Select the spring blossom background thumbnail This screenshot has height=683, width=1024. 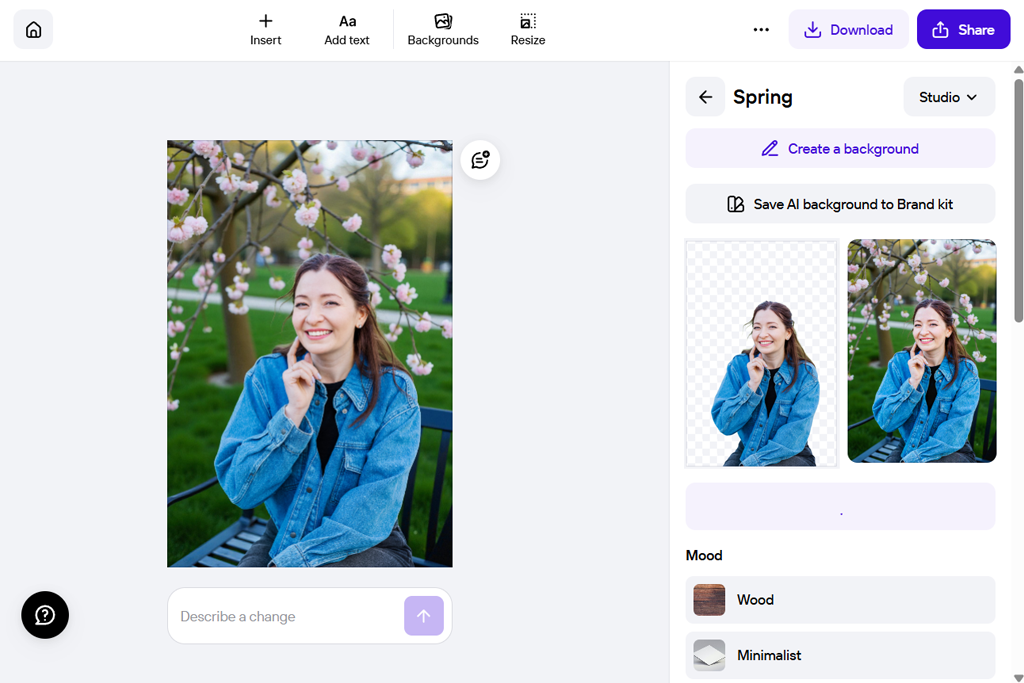(921, 351)
